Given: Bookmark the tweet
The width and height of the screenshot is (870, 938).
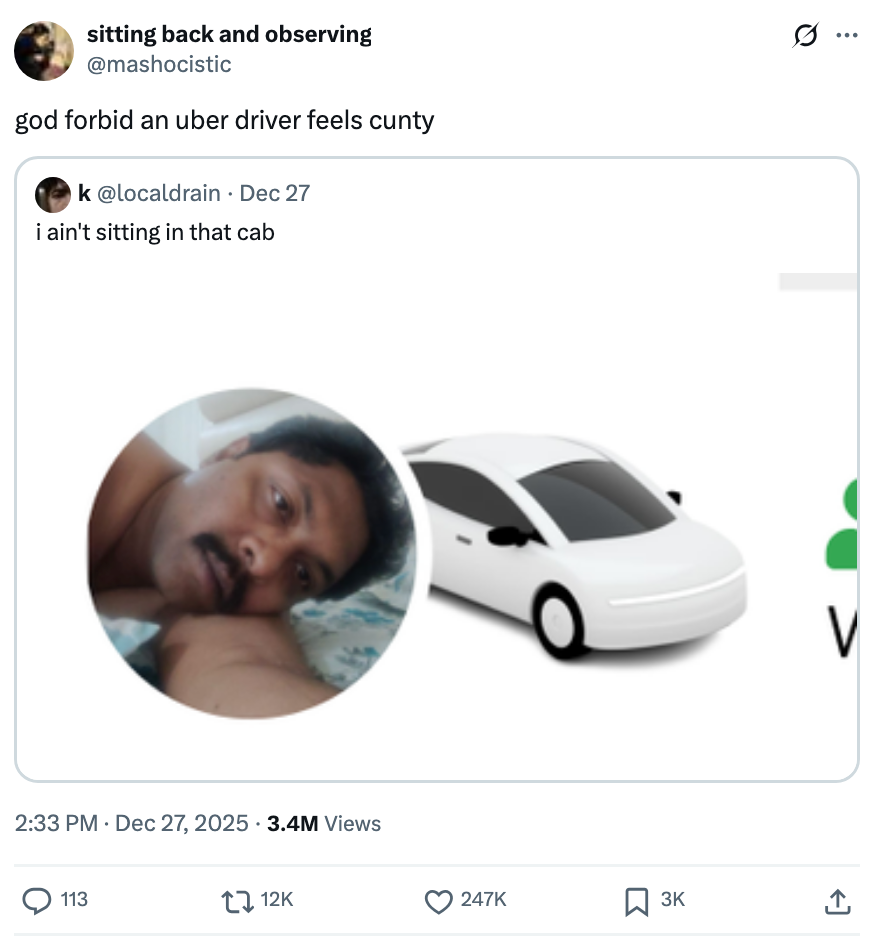Looking at the screenshot, I should pos(635,901).
